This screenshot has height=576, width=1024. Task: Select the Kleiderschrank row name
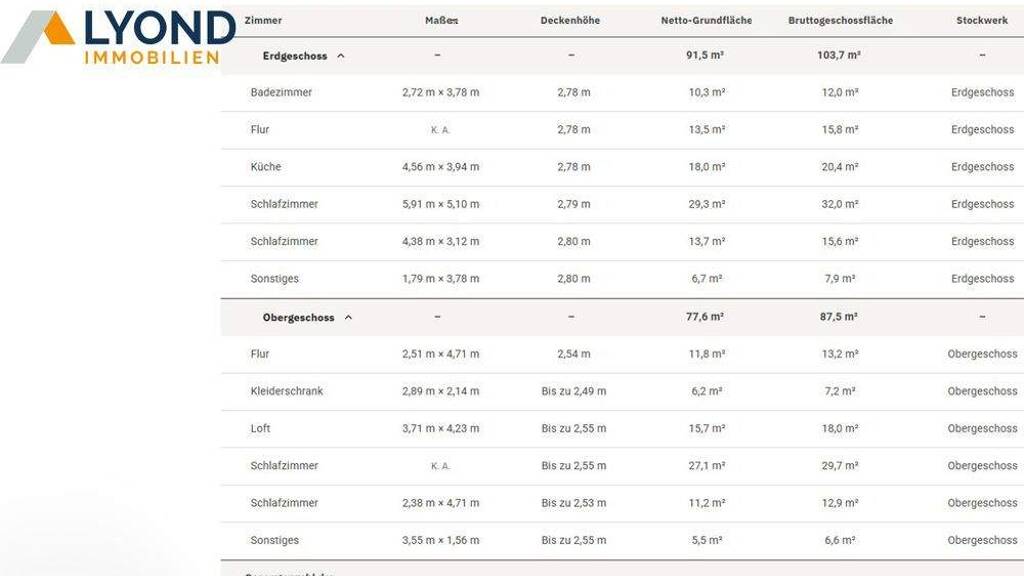tap(286, 391)
